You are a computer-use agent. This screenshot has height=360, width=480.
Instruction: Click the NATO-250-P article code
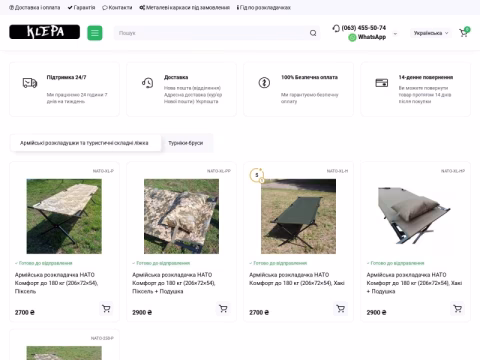point(102,338)
